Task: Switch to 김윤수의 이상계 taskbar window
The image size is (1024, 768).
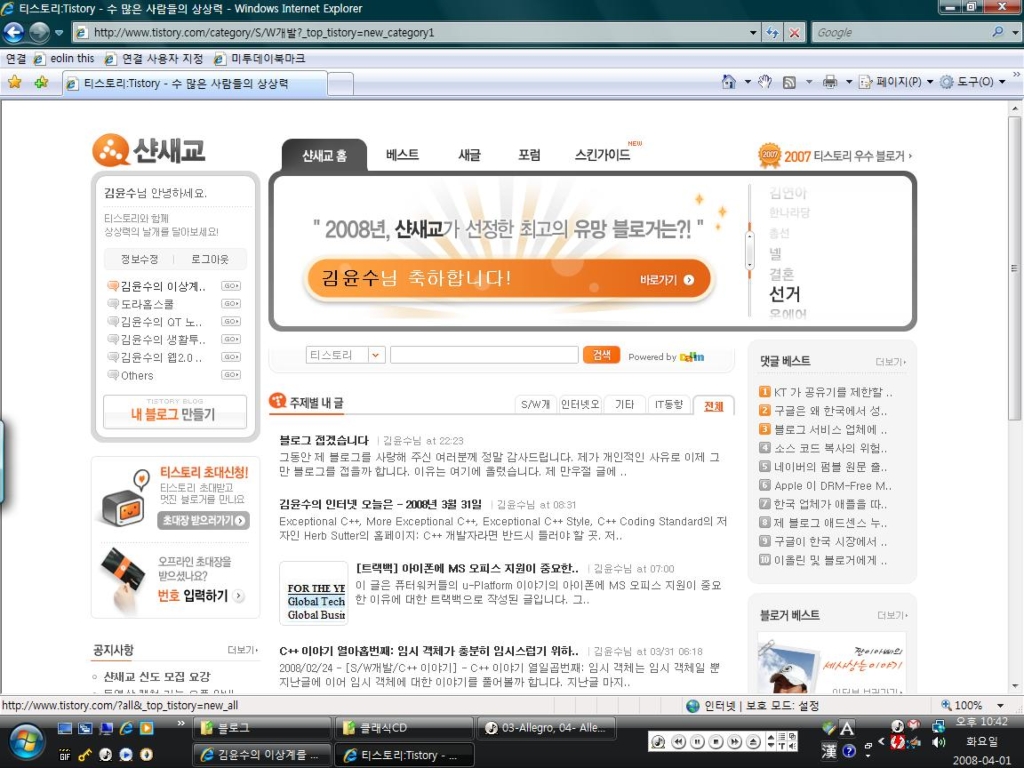Action: coord(263,755)
